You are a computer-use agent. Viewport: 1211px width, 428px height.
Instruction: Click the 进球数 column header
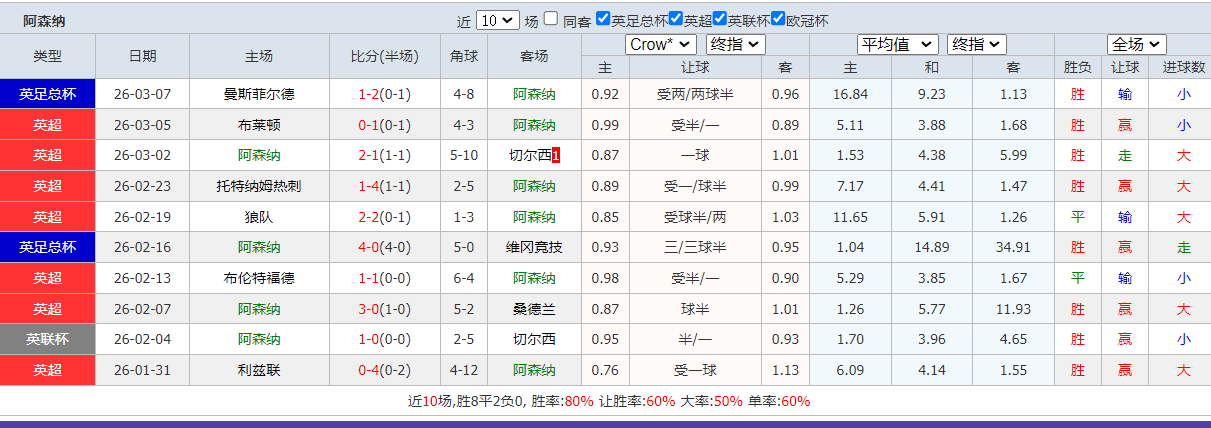[1183, 68]
